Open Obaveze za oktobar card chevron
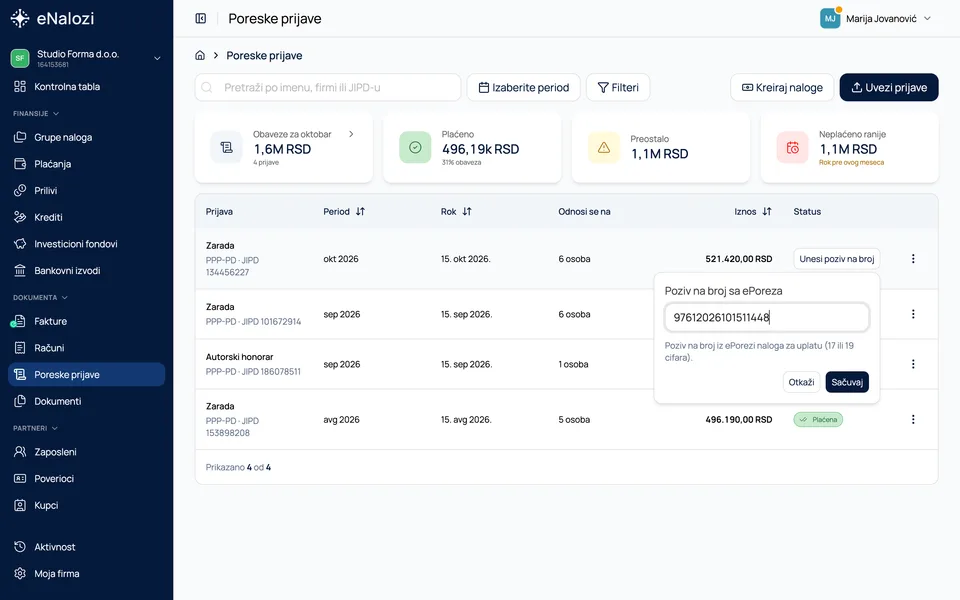 (x=351, y=134)
